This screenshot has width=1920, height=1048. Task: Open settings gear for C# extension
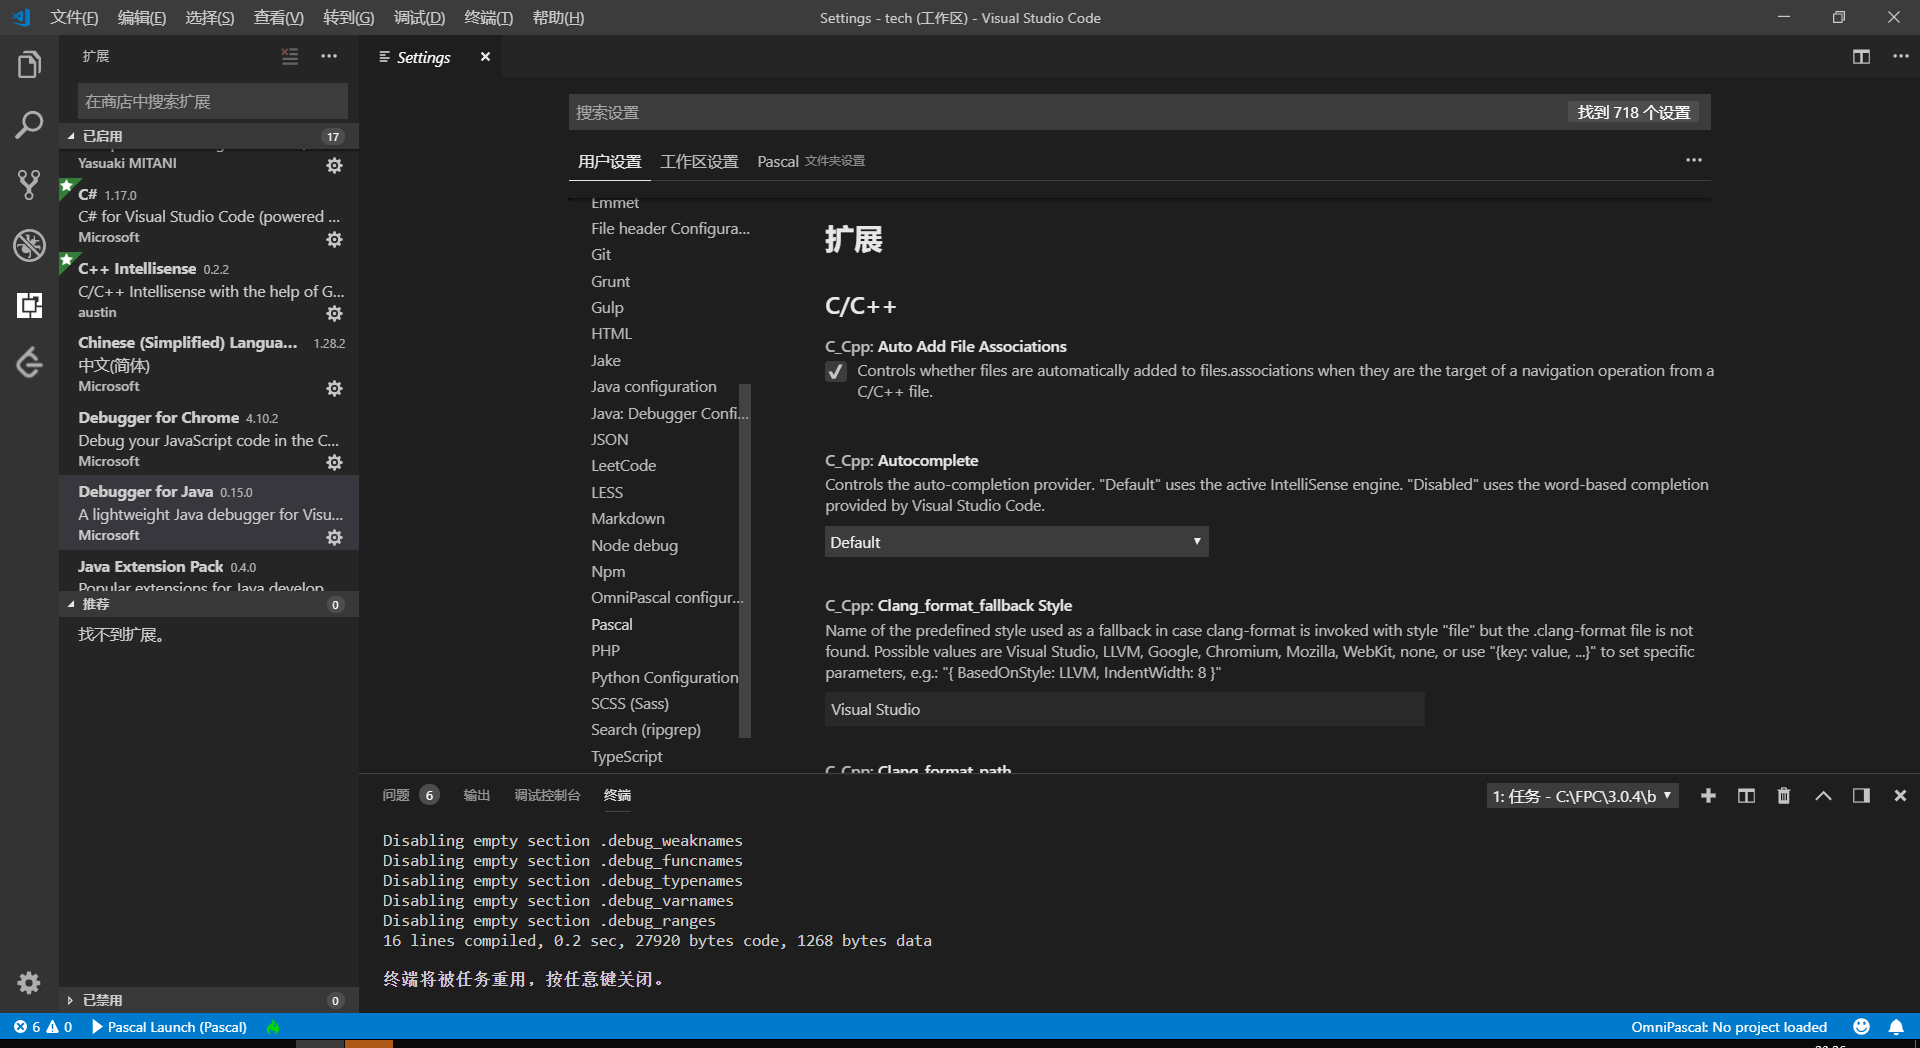pyautogui.click(x=335, y=239)
